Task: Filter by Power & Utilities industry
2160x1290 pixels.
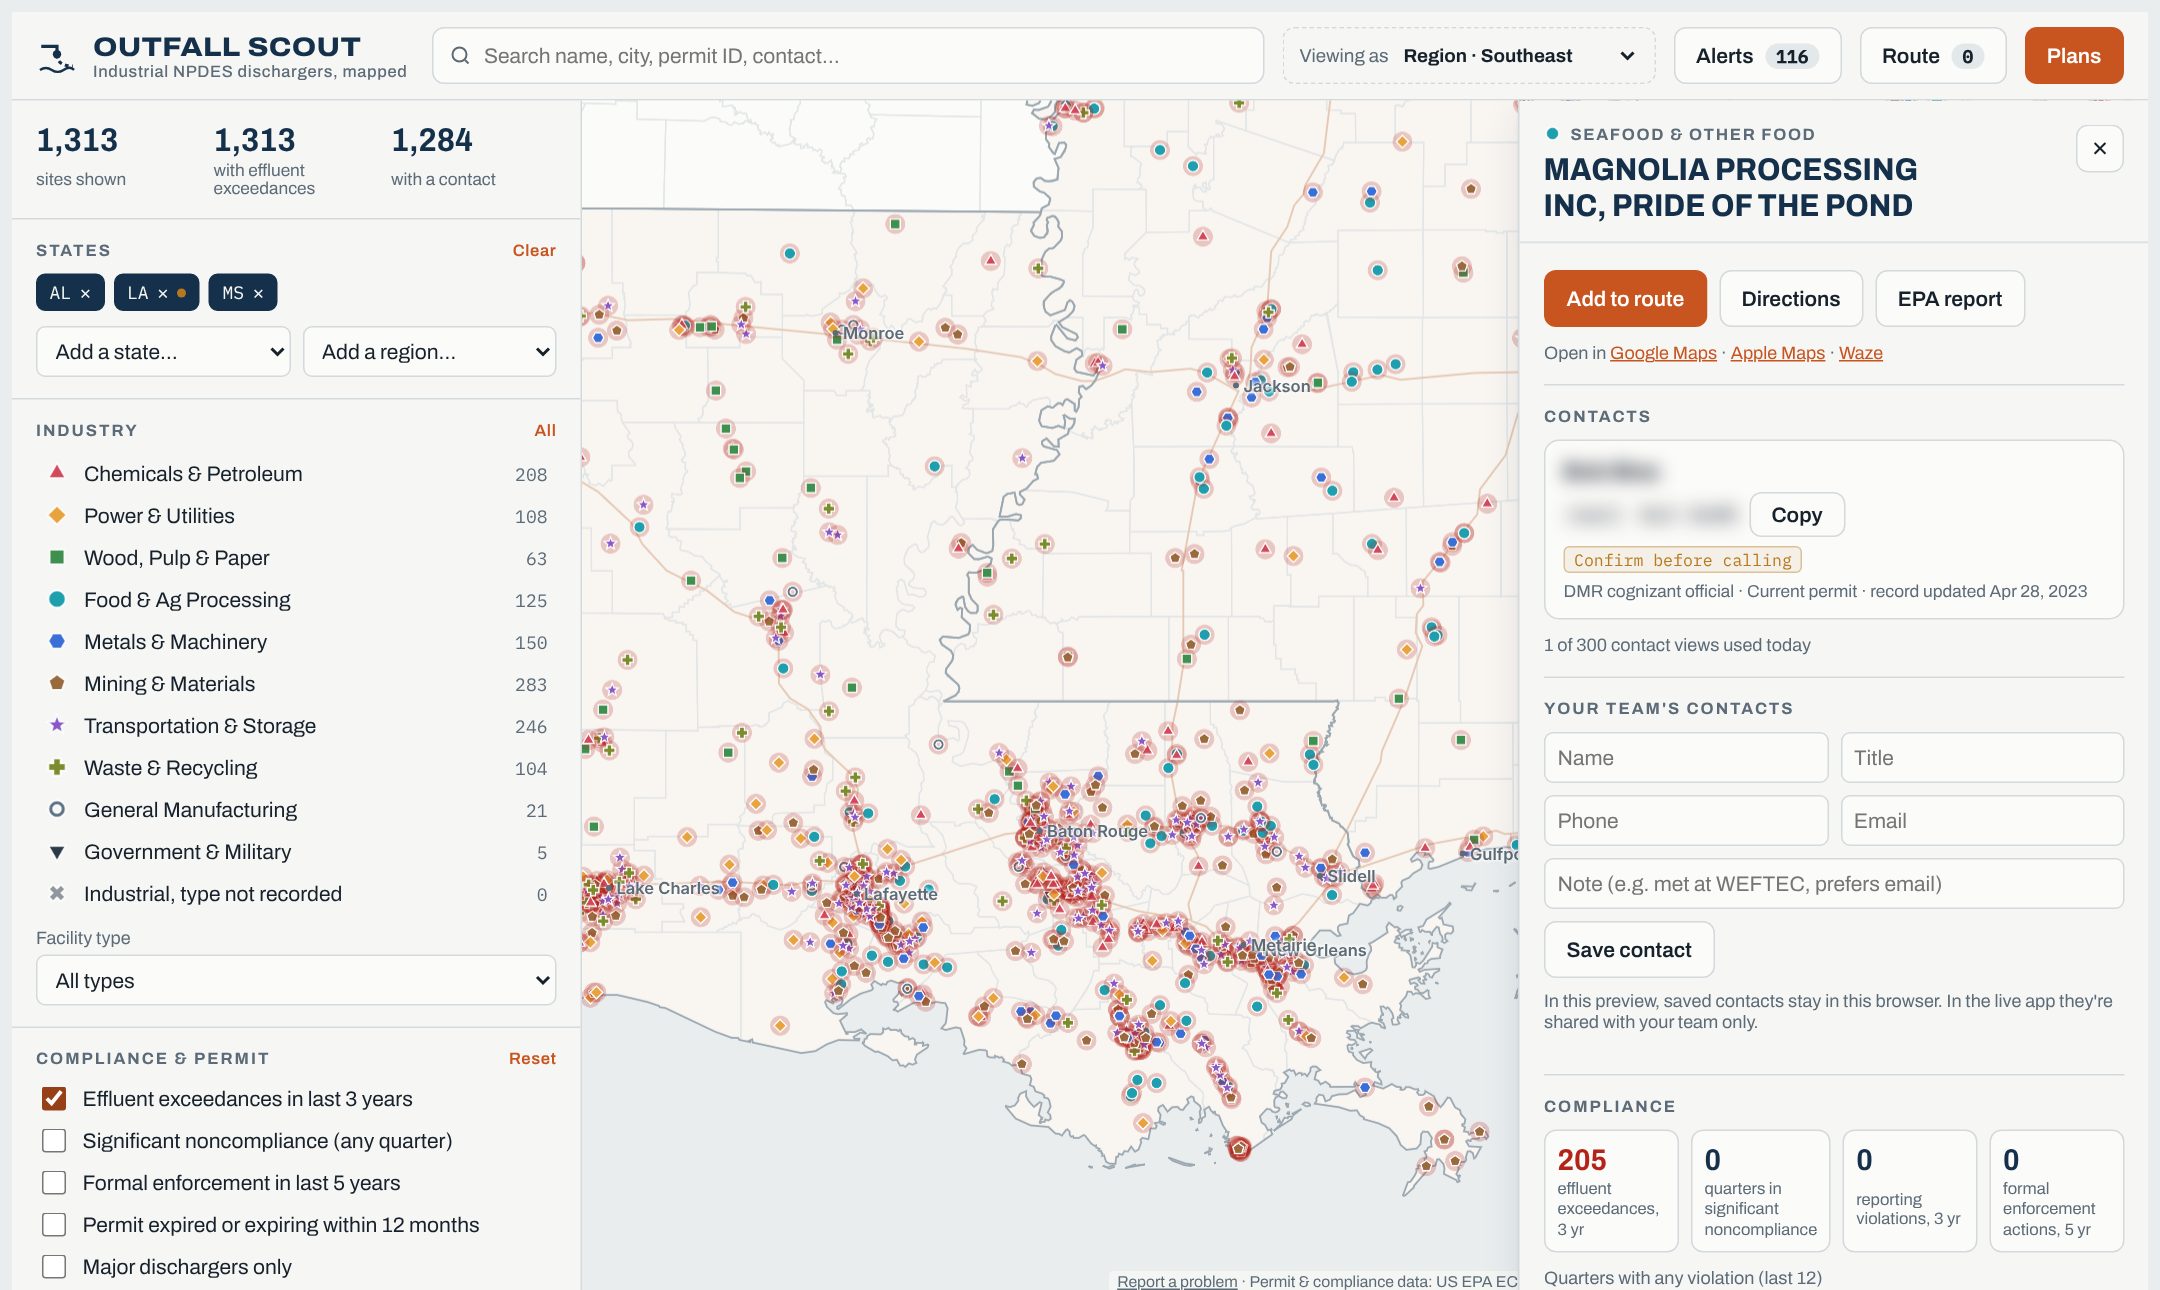Action: coord(296,516)
